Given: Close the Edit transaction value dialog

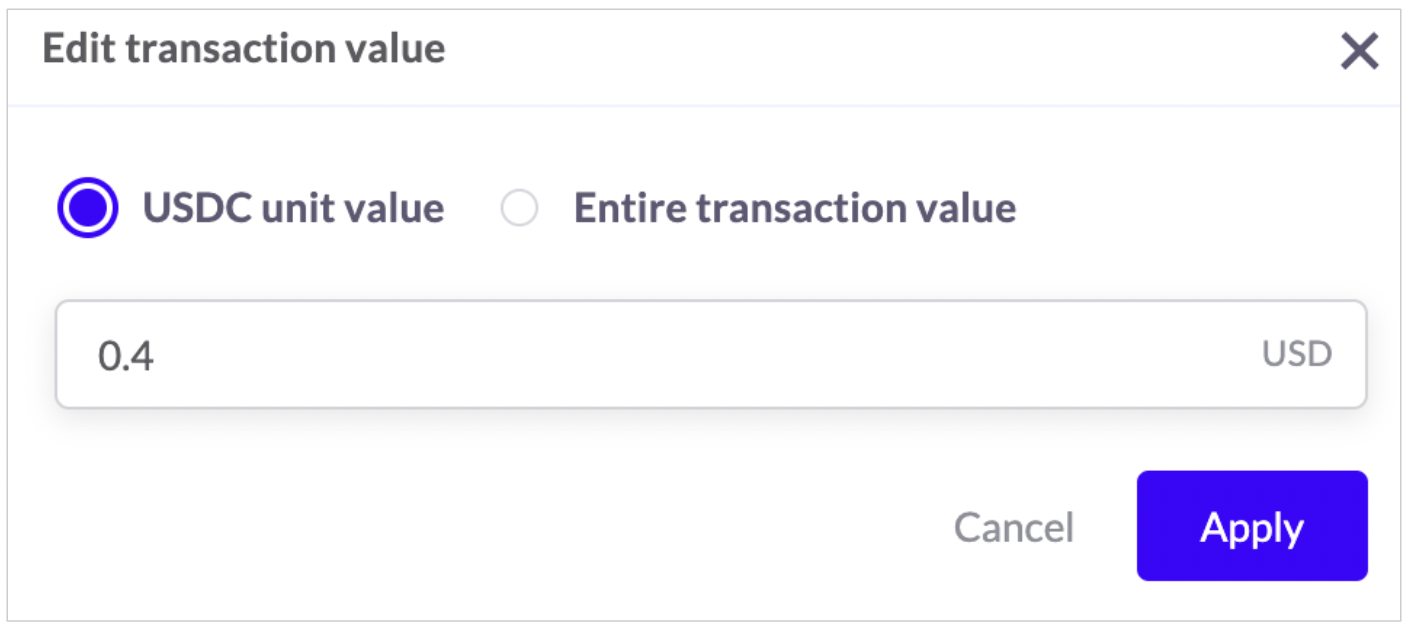Looking at the screenshot, I should click(x=1359, y=51).
